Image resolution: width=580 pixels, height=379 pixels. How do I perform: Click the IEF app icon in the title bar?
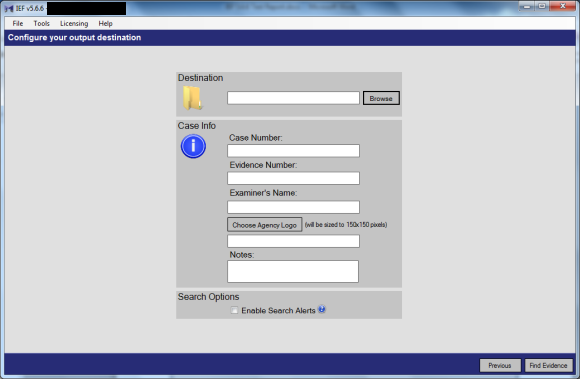click(9, 8)
